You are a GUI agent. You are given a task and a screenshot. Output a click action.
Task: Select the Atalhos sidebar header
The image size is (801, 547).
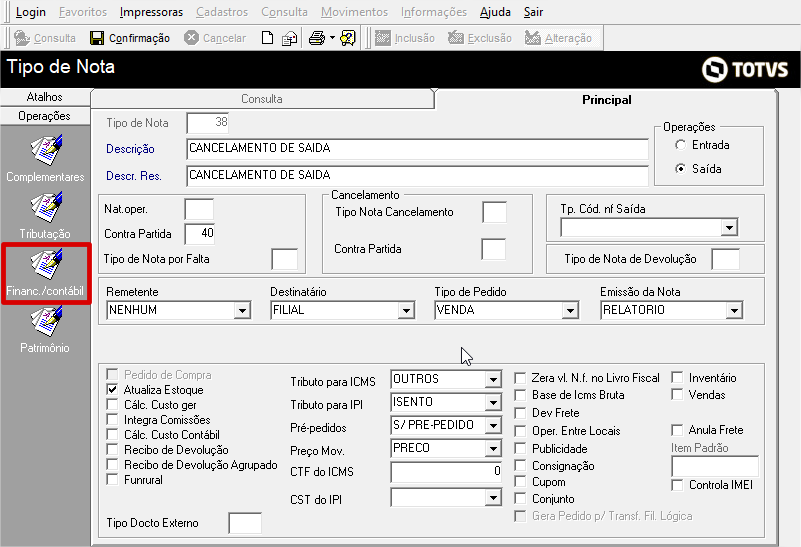(45, 97)
